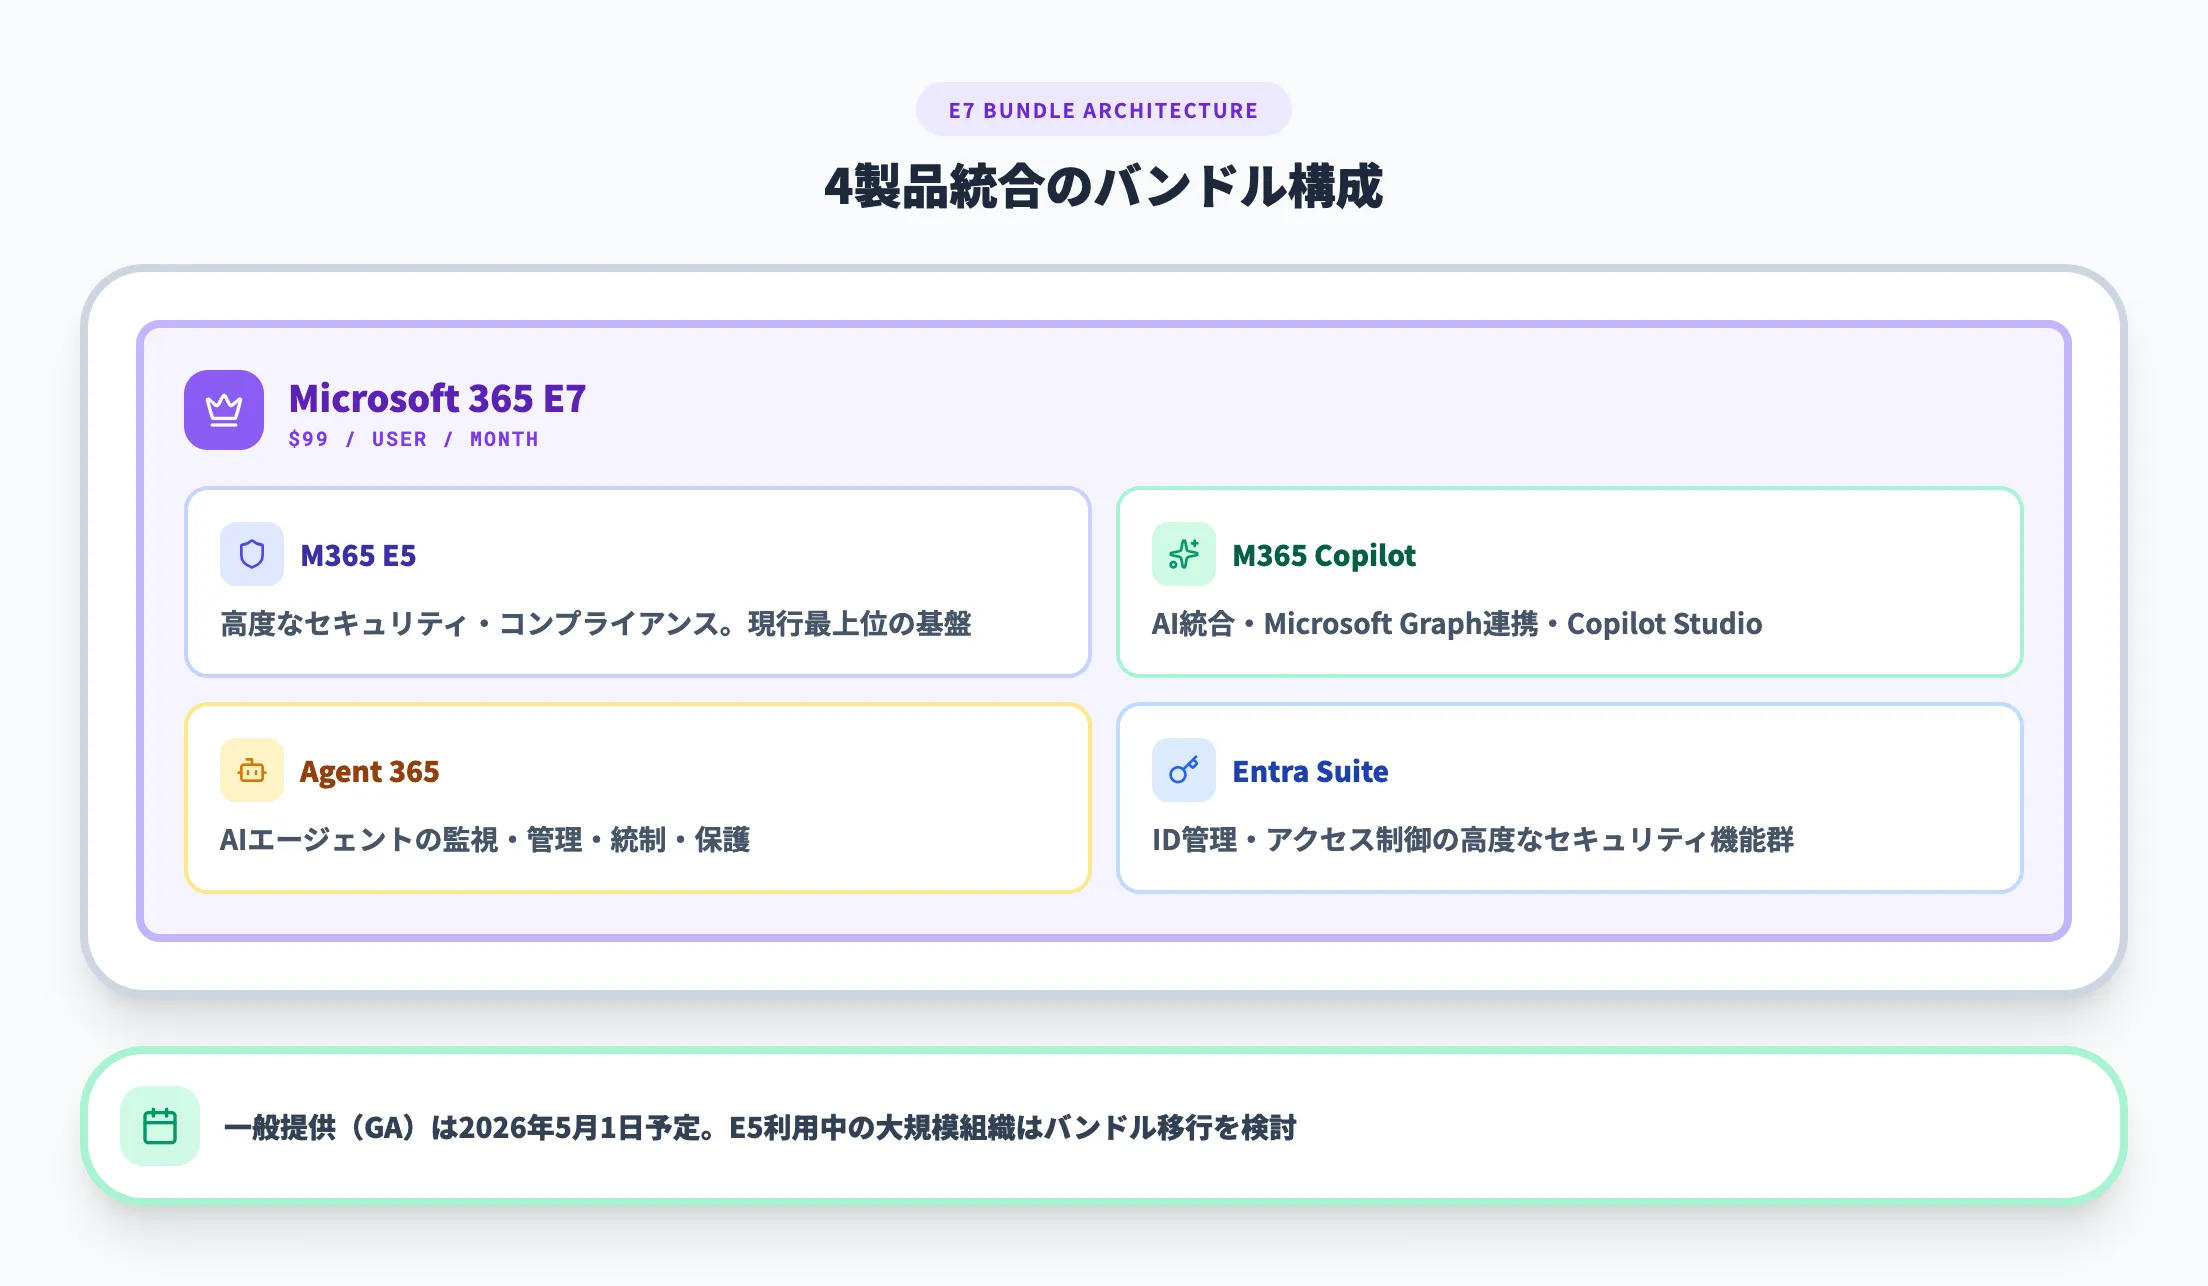2208x1286 pixels.
Task: Select the M365 E5 product name
Action: [359, 554]
